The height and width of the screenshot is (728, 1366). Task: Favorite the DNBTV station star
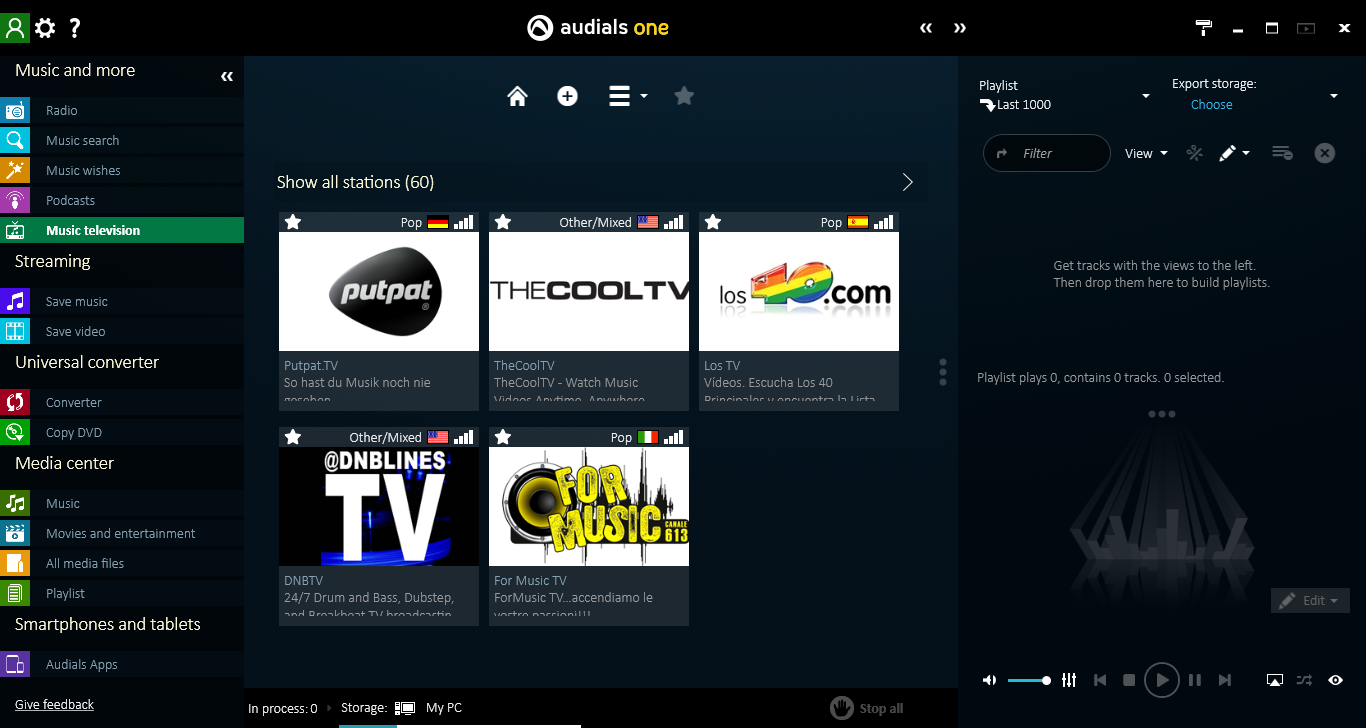pyautogui.click(x=293, y=437)
